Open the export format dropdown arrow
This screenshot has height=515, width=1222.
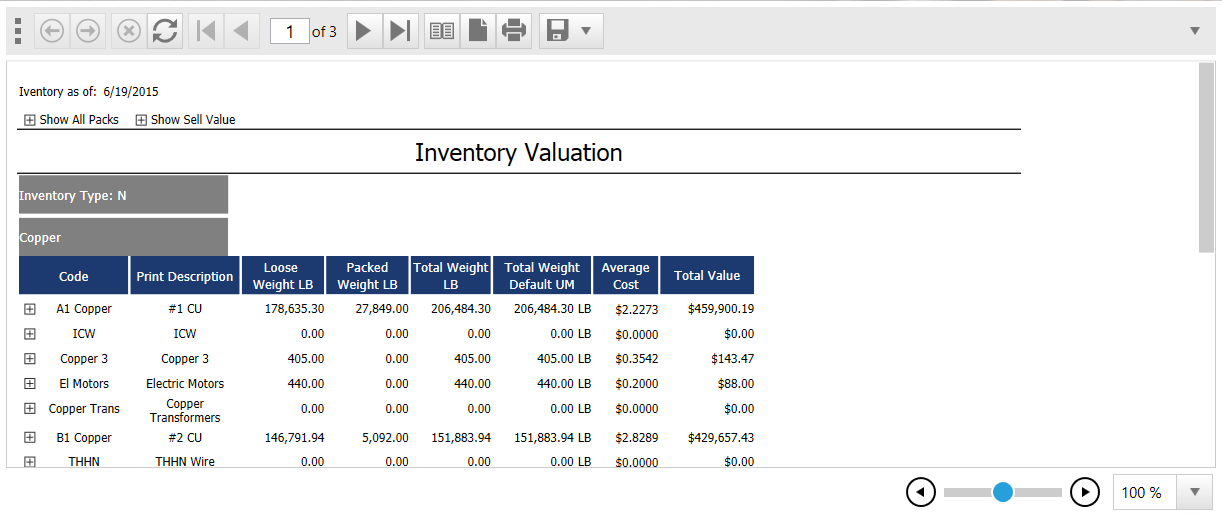[586, 31]
